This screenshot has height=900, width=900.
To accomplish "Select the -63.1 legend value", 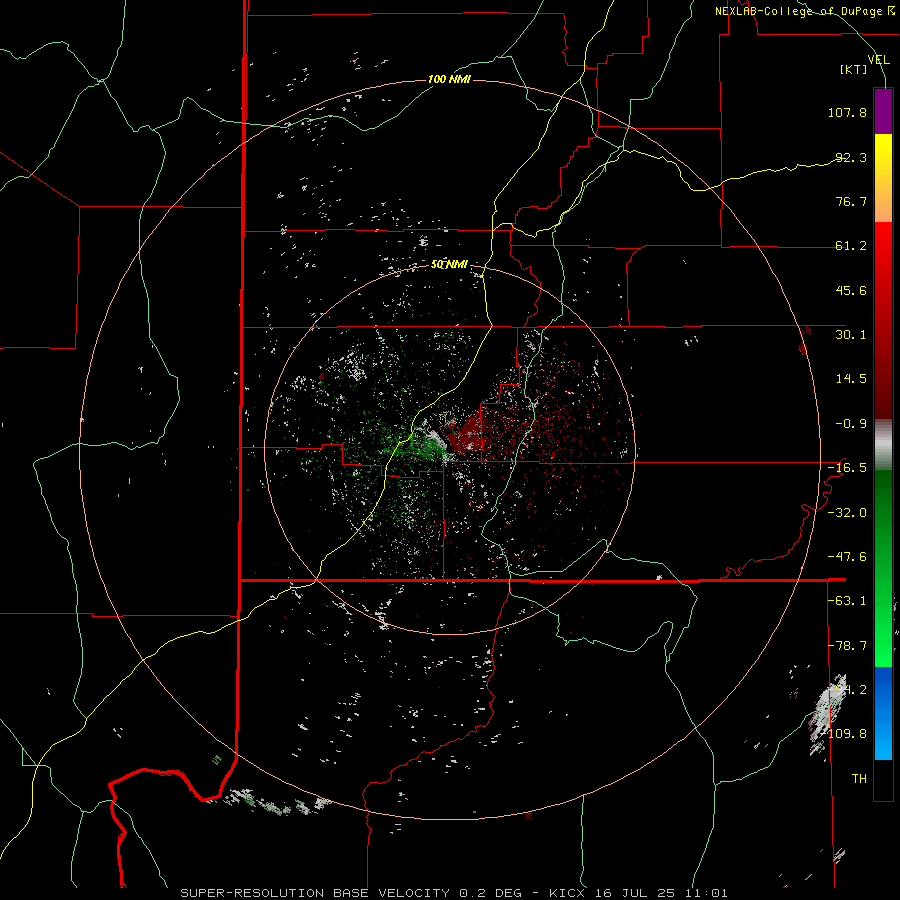I will (x=847, y=601).
